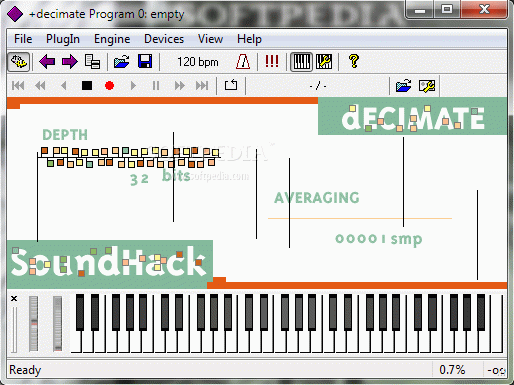The height and width of the screenshot is (385, 514).
Task: Open keyboard configuration wrench icon
Action: coord(324,62)
